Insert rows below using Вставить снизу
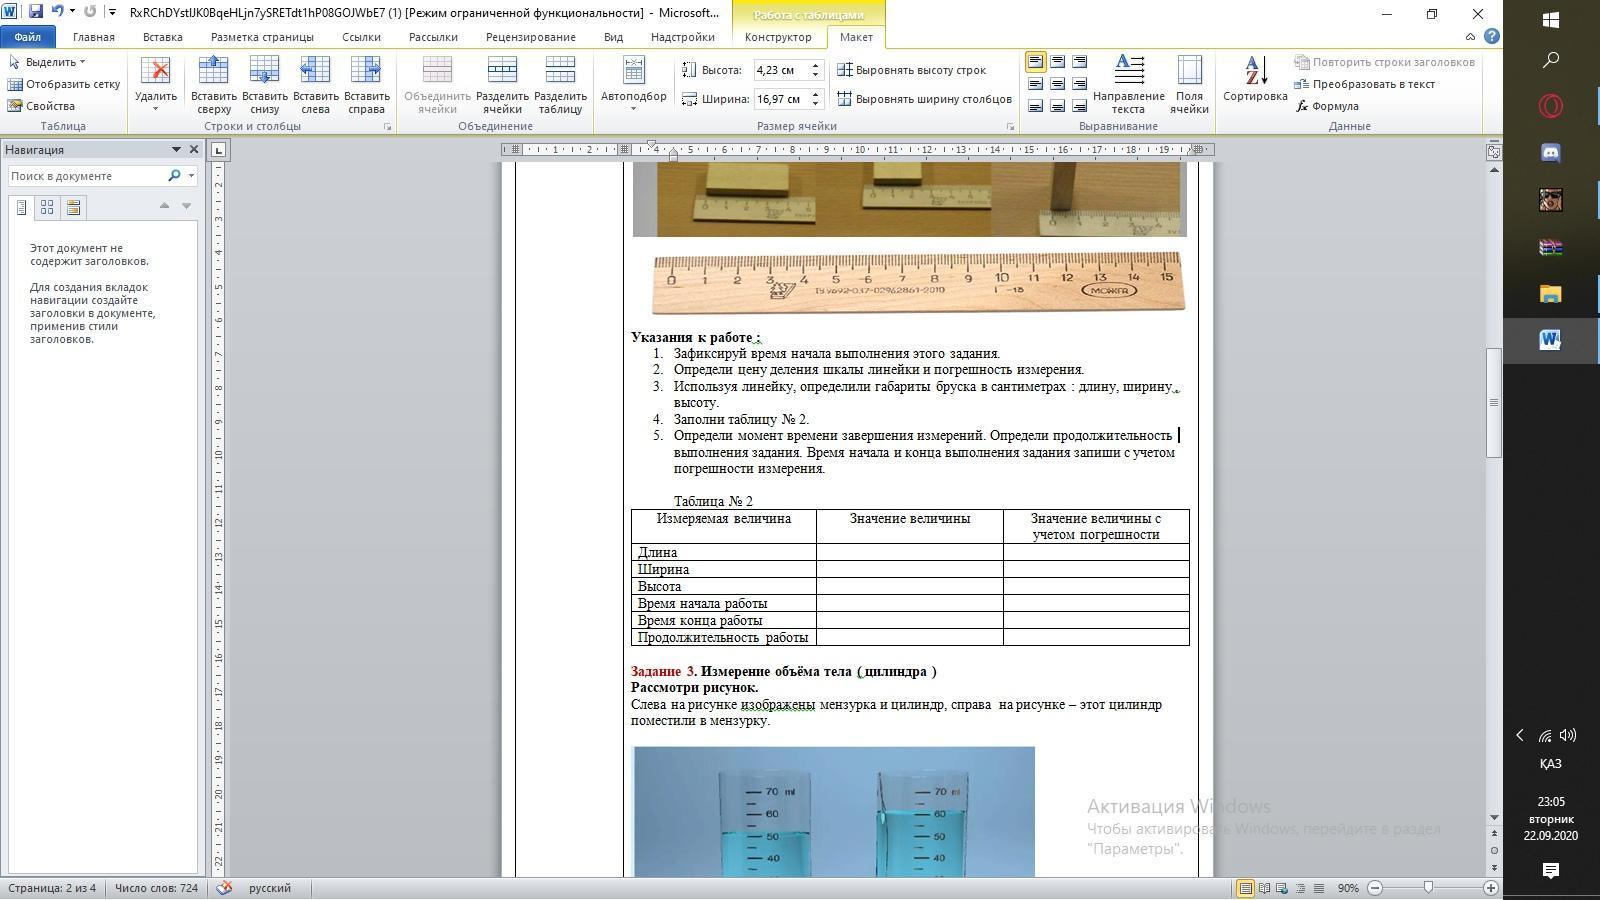 (x=264, y=84)
